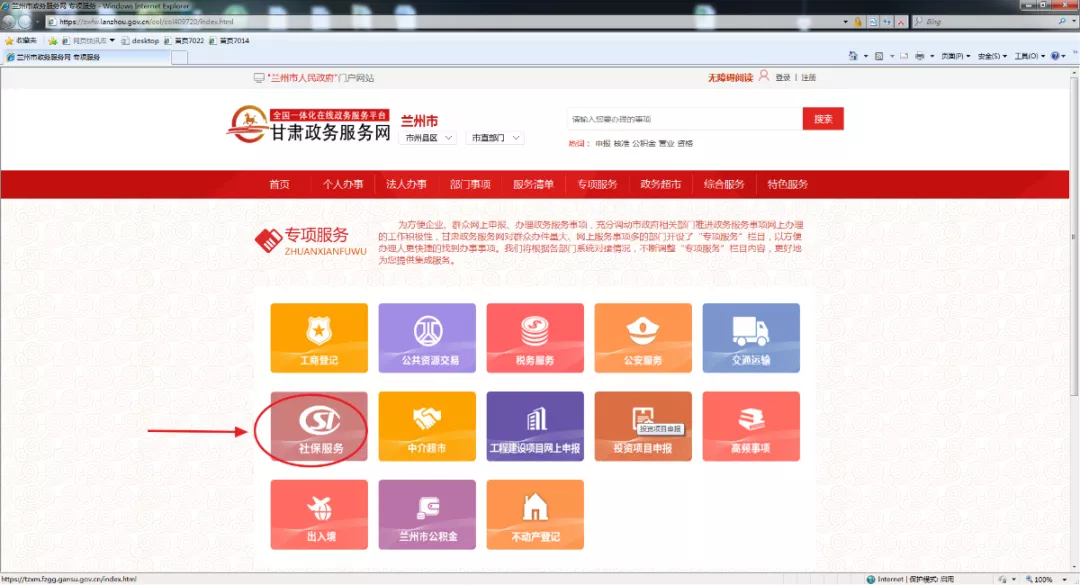Select the 工程建设项目网上申报 building tile
This screenshot has height=585, width=1080.
pyautogui.click(x=534, y=426)
